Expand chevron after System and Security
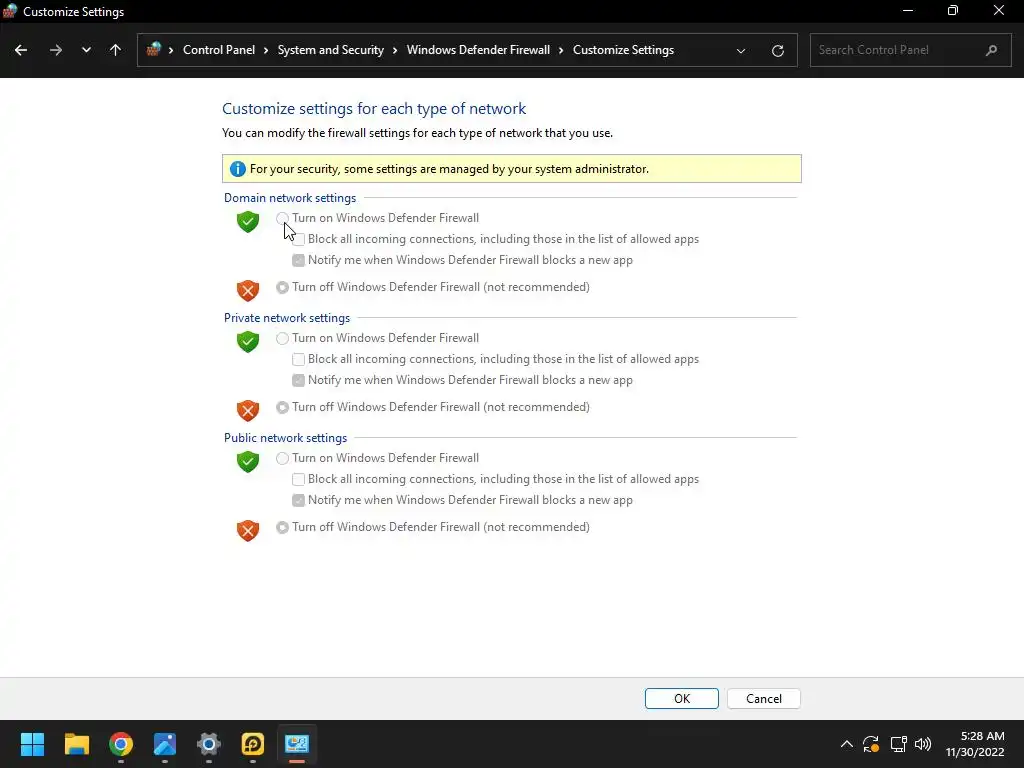This screenshot has width=1024, height=768. (395, 50)
